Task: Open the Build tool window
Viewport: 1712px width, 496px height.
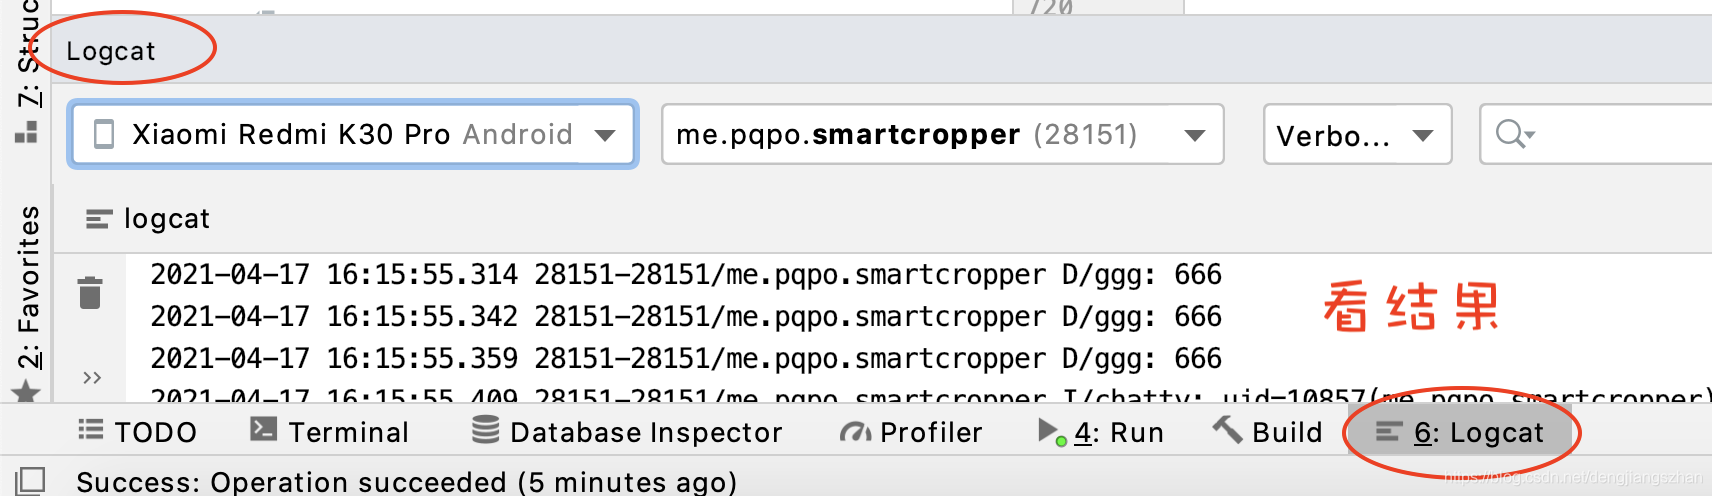Action: pos(1267,432)
